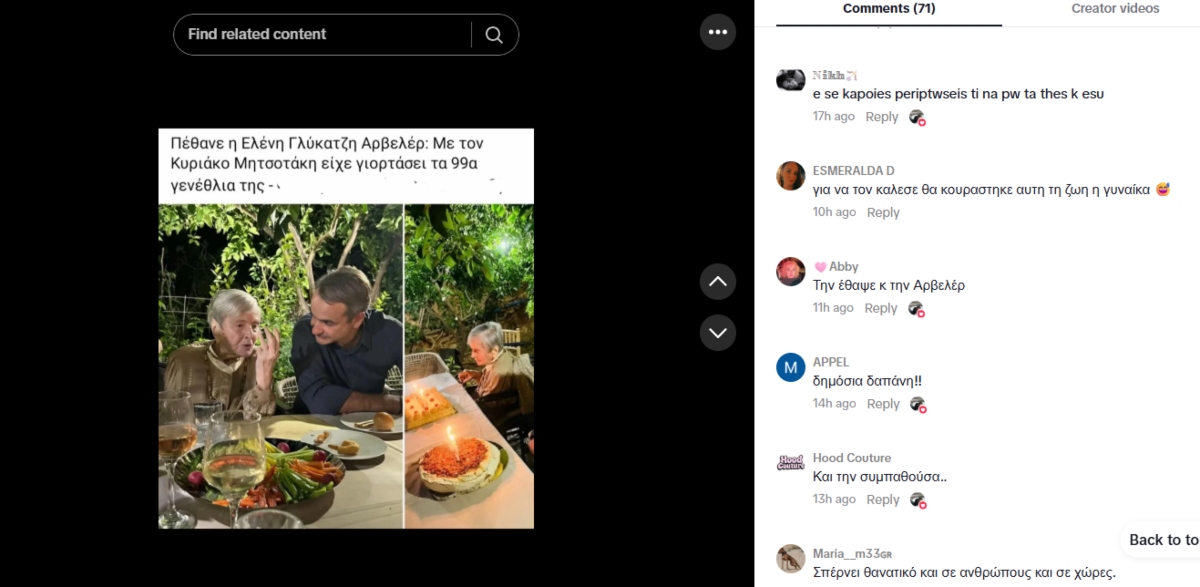Screen dimensions: 1200x587
Task: Open Hood Couture username link
Action: pyautogui.click(x=852, y=458)
